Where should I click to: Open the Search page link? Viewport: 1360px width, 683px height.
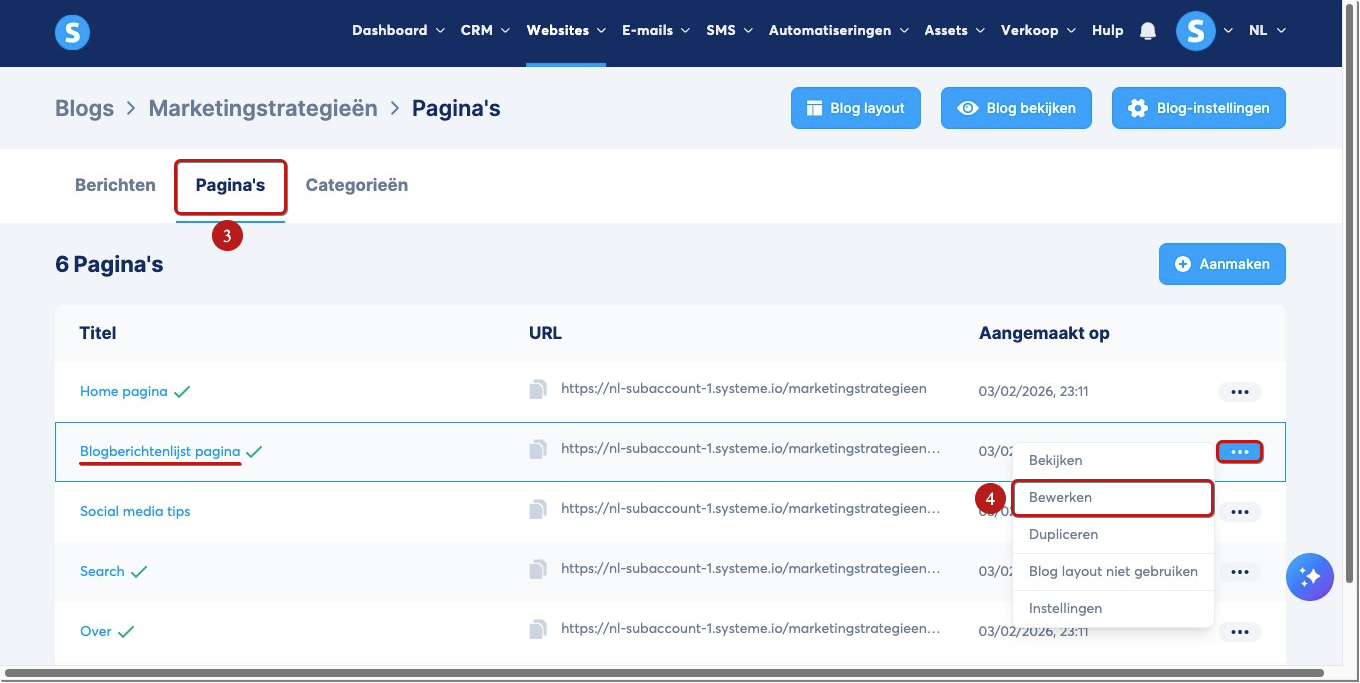102,571
